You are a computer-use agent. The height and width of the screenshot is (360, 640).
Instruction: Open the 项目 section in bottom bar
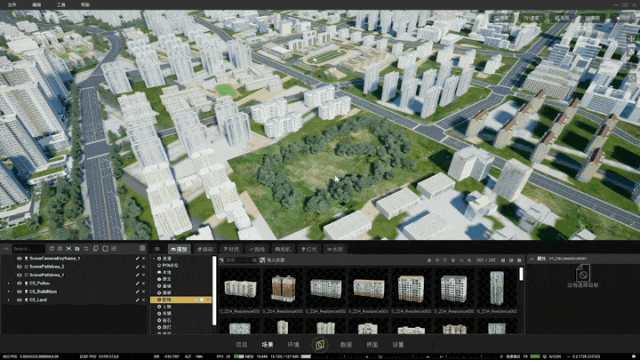(241, 344)
